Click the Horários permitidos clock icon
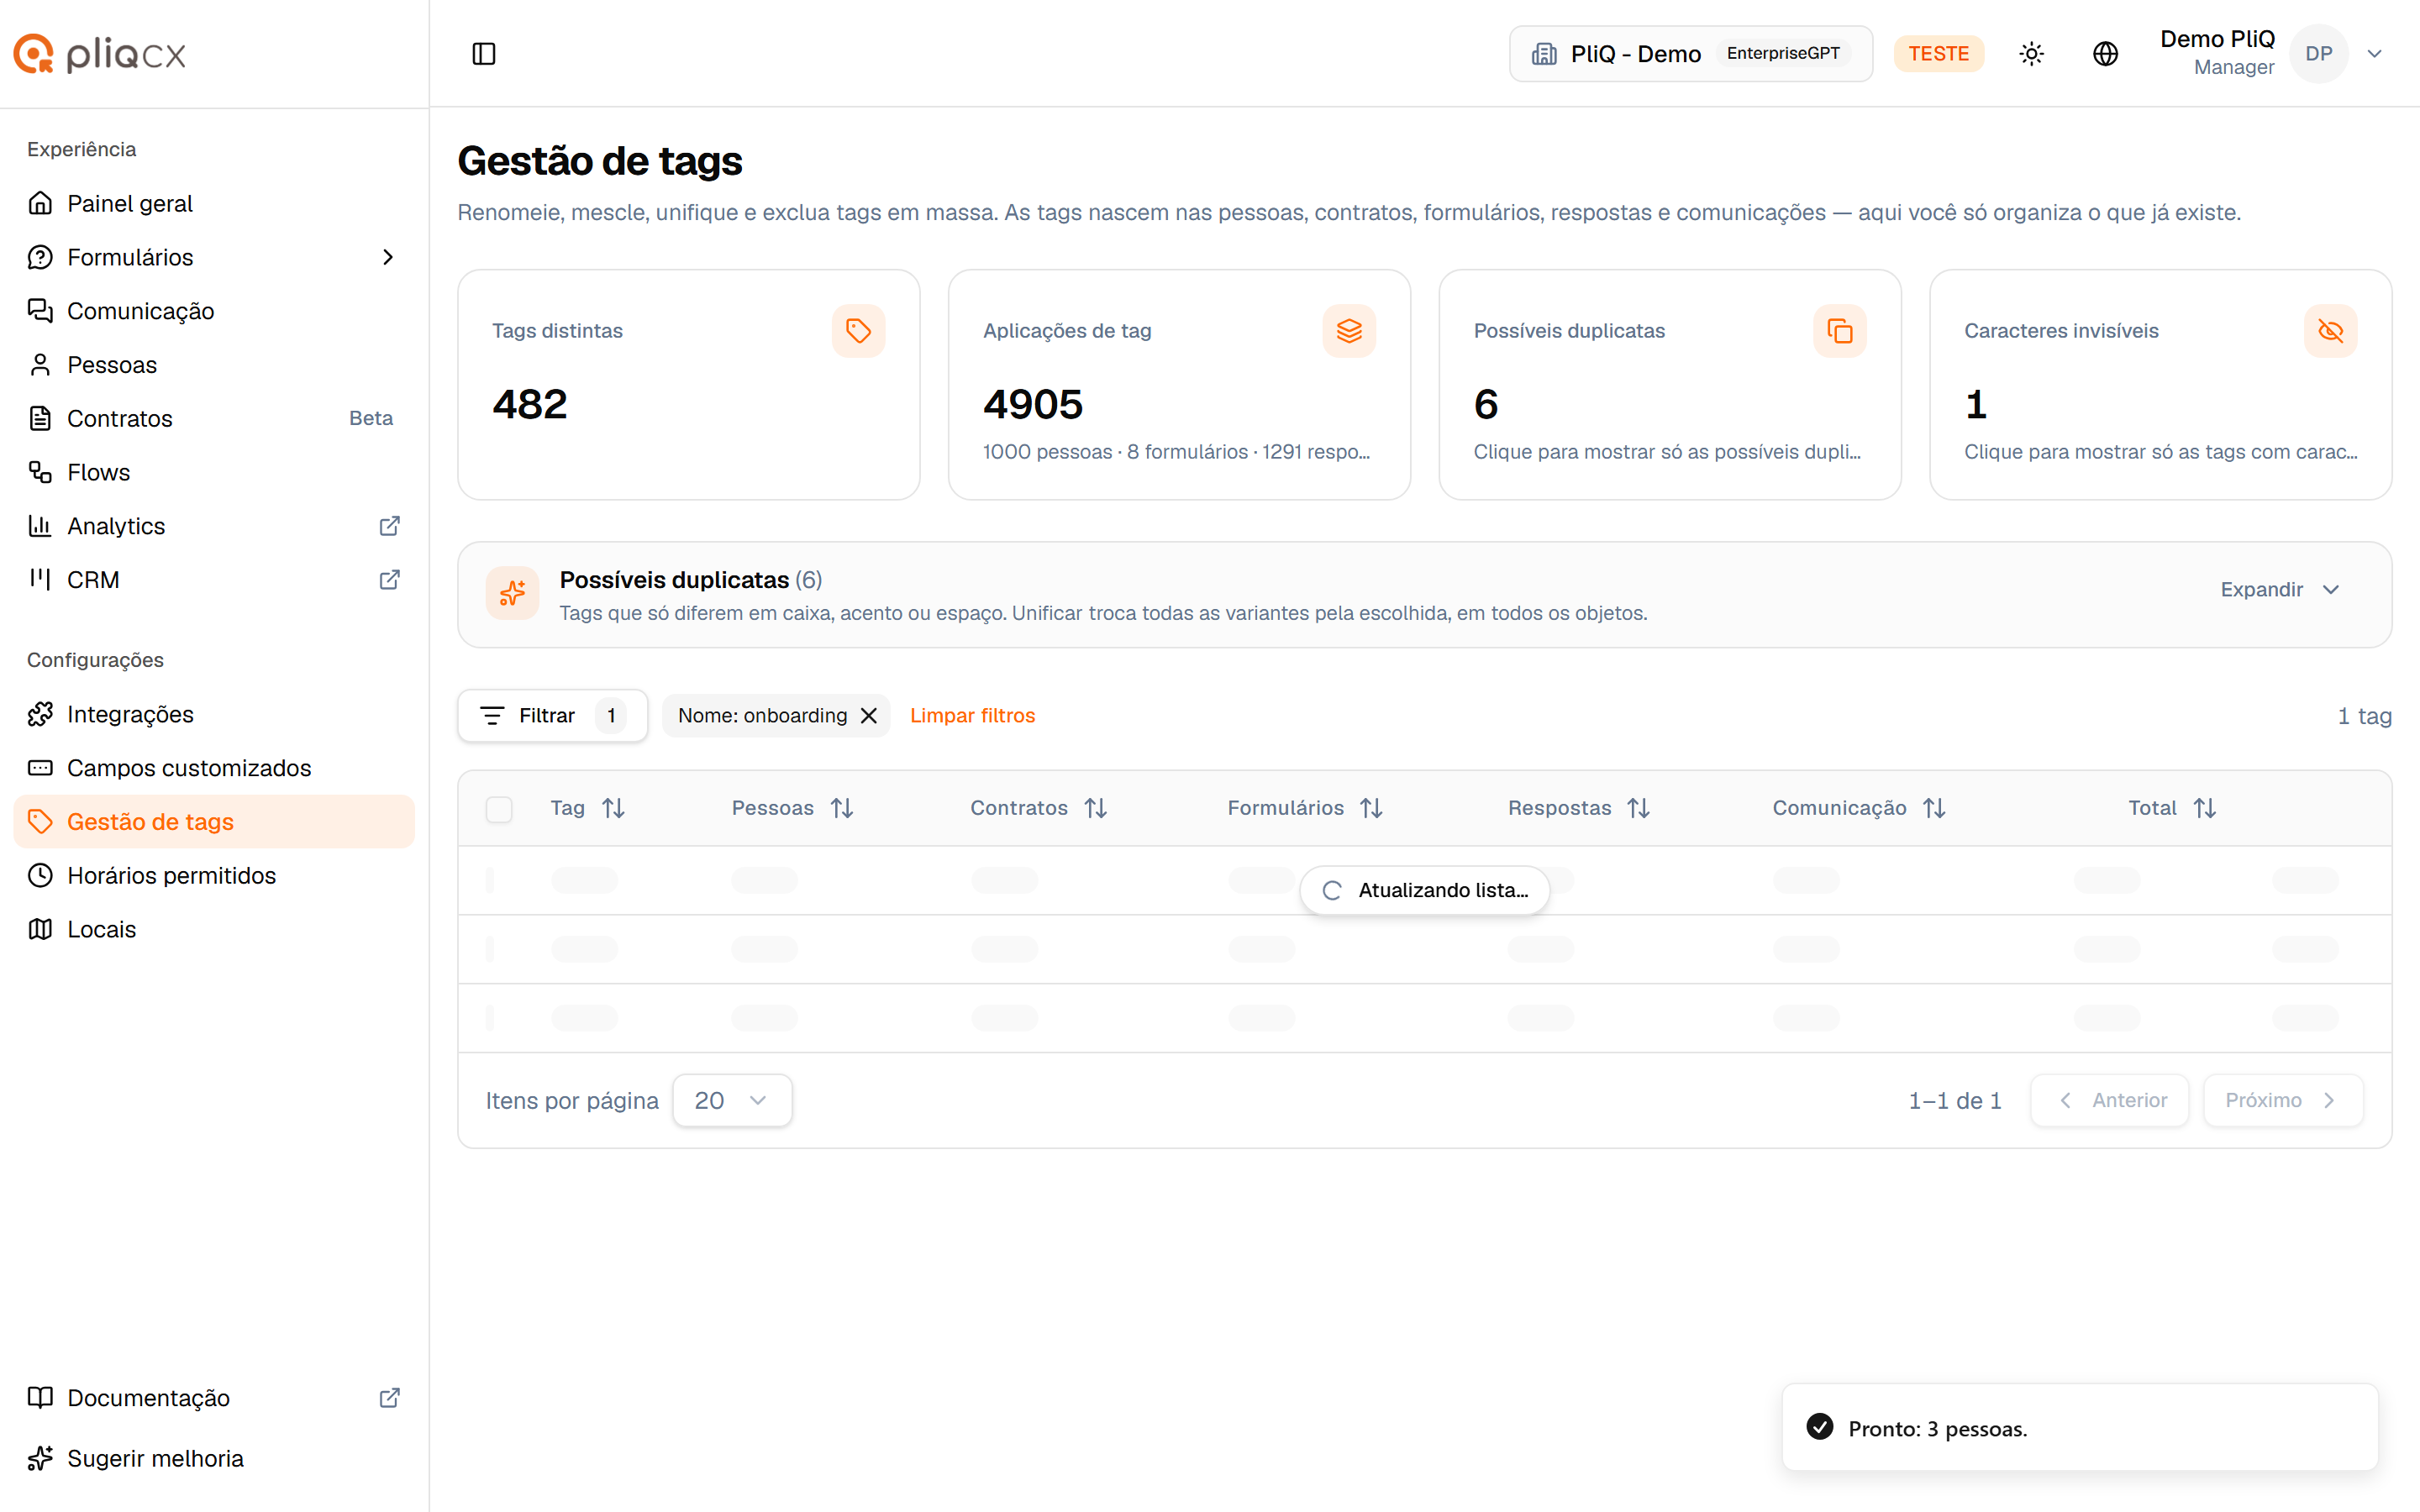 [40, 876]
